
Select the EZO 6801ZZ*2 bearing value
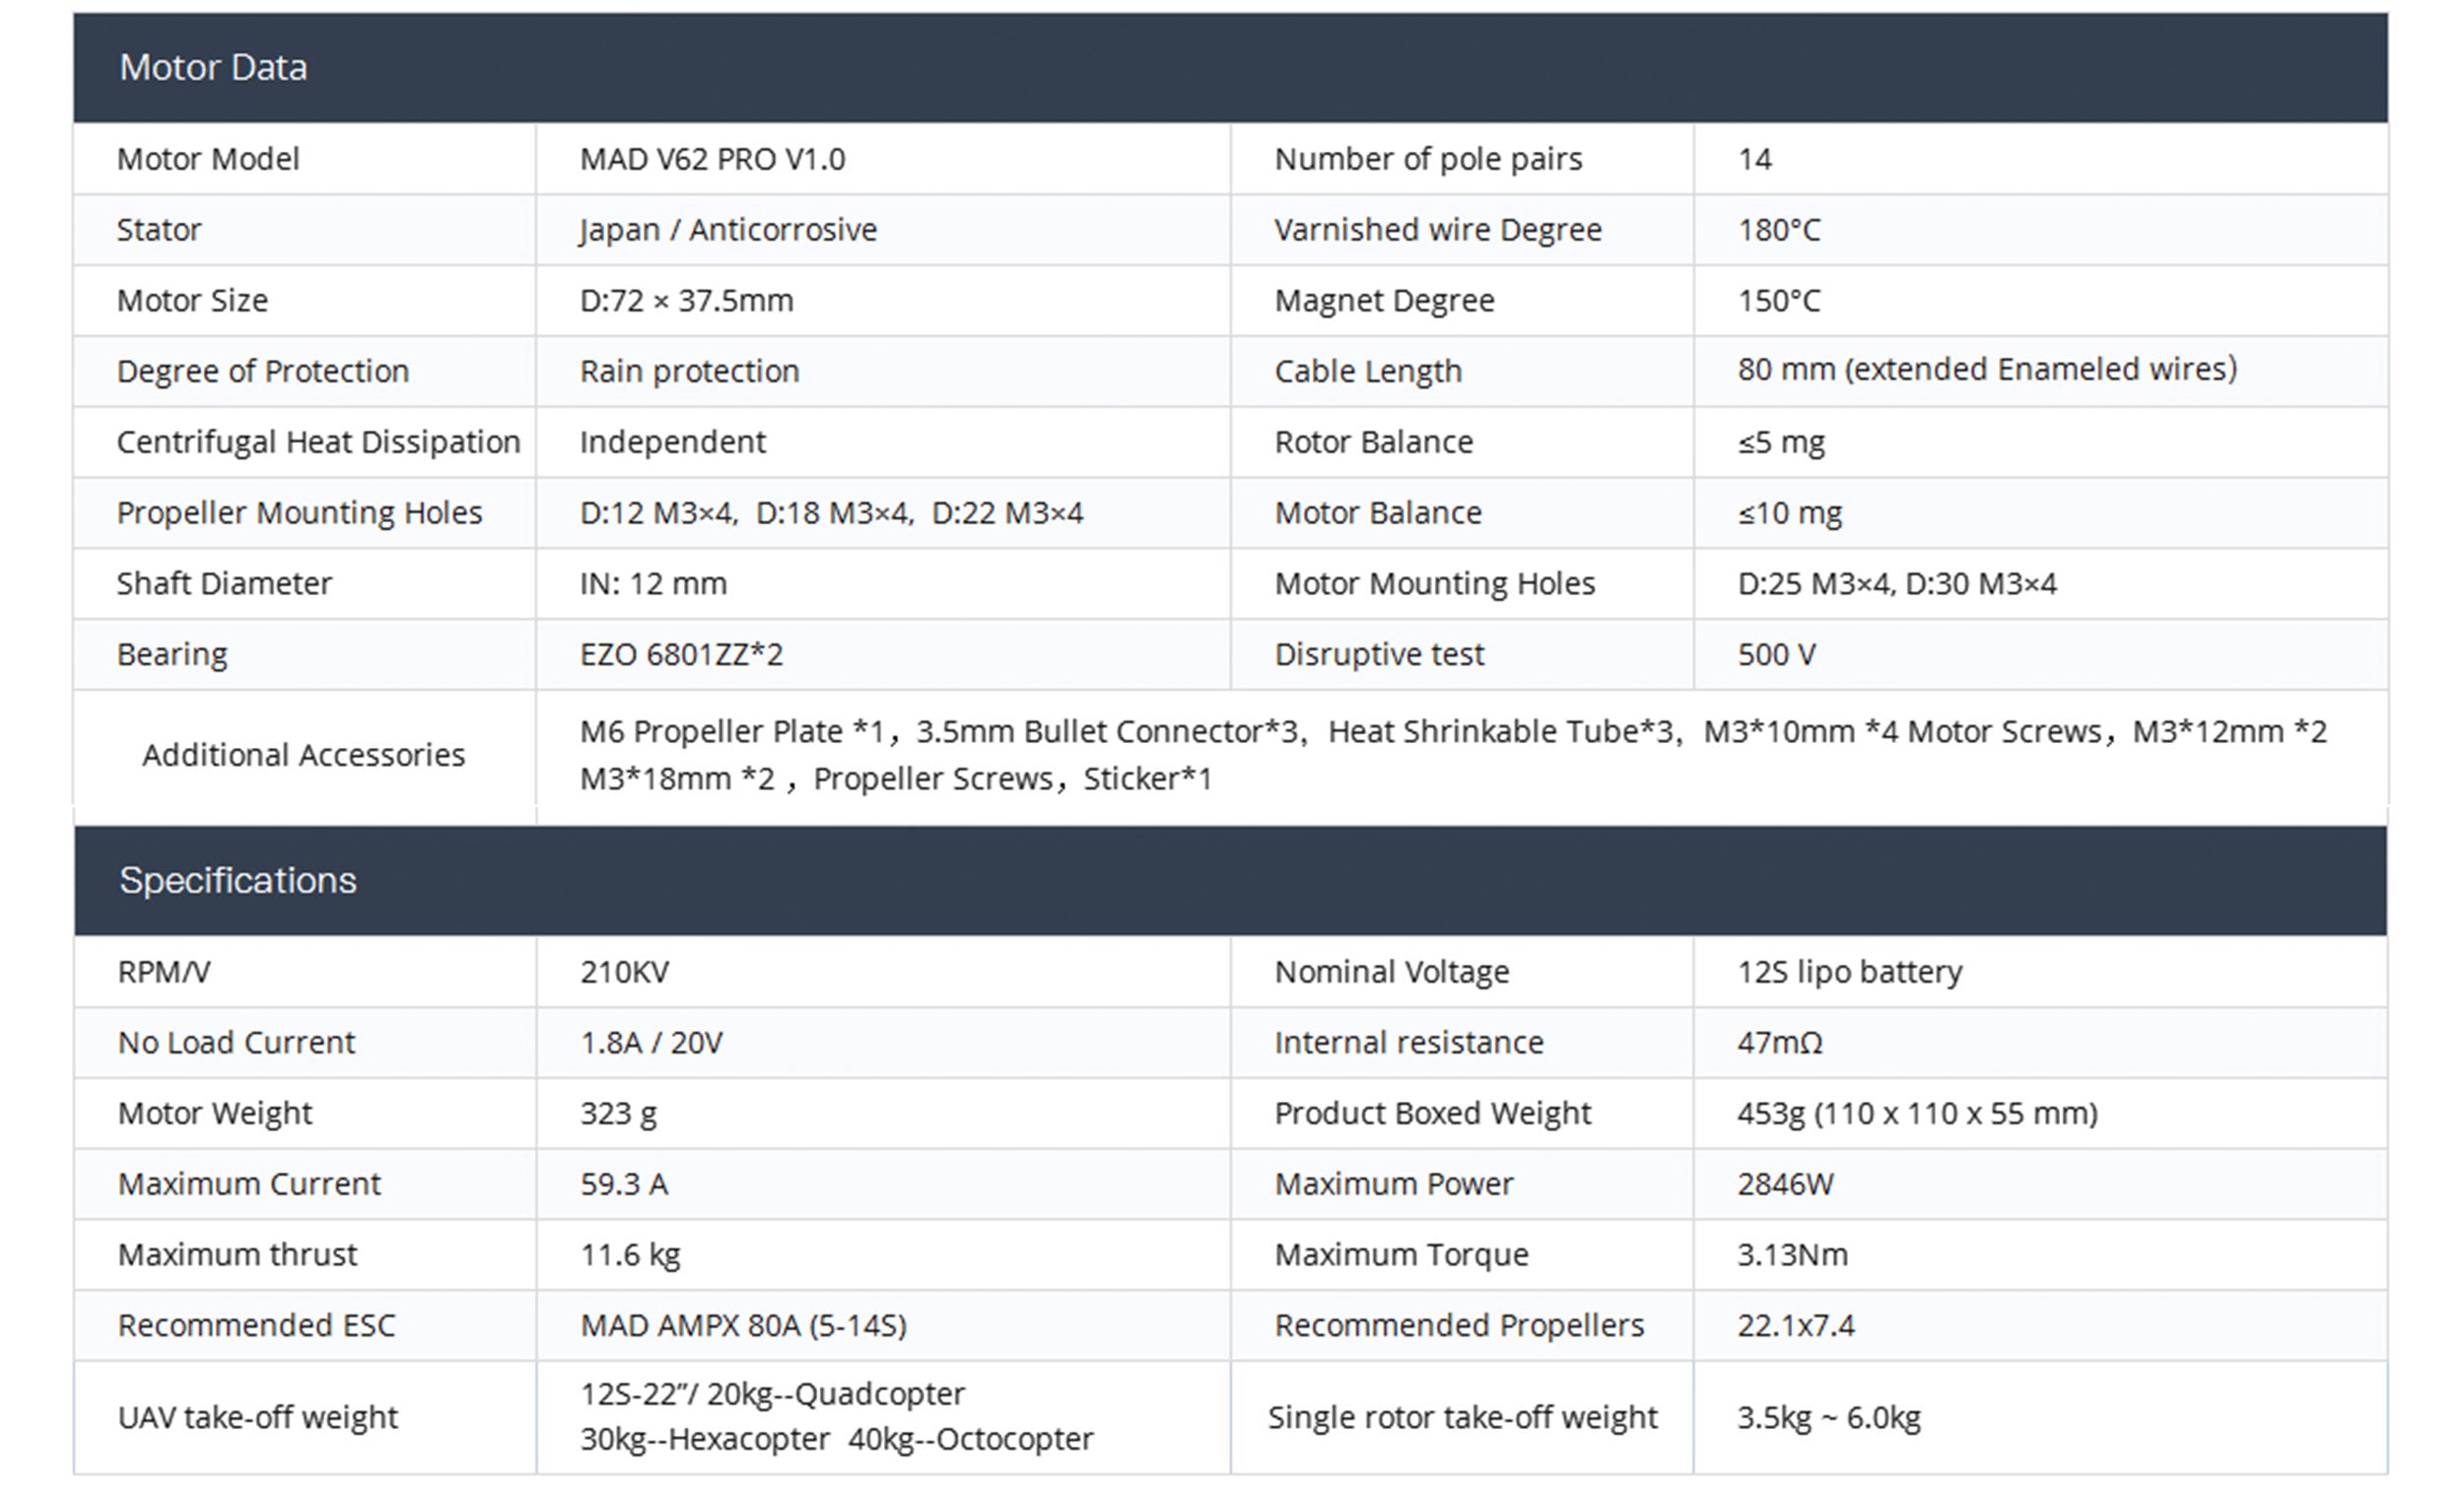pyautogui.click(x=681, y=655)
